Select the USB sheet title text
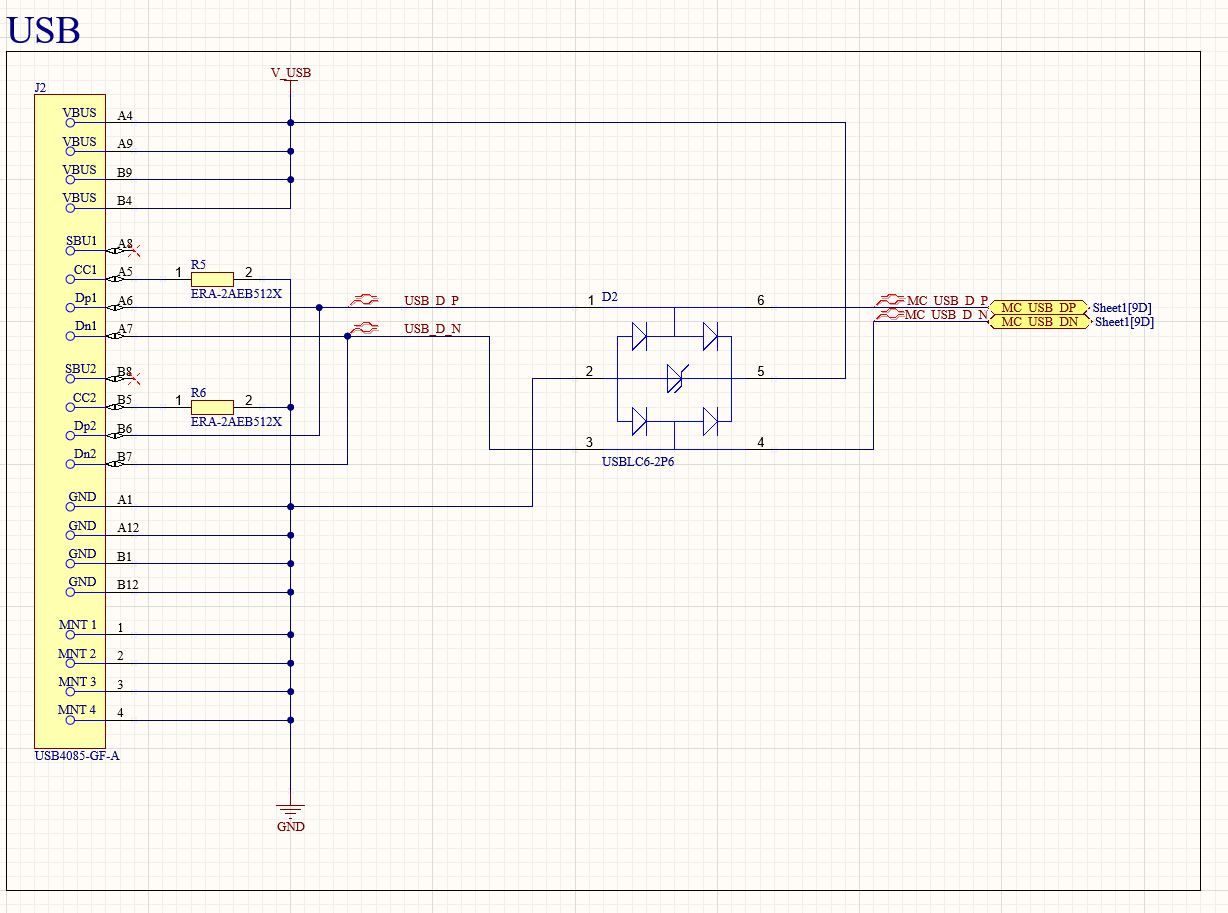 [x=43, y=29]
